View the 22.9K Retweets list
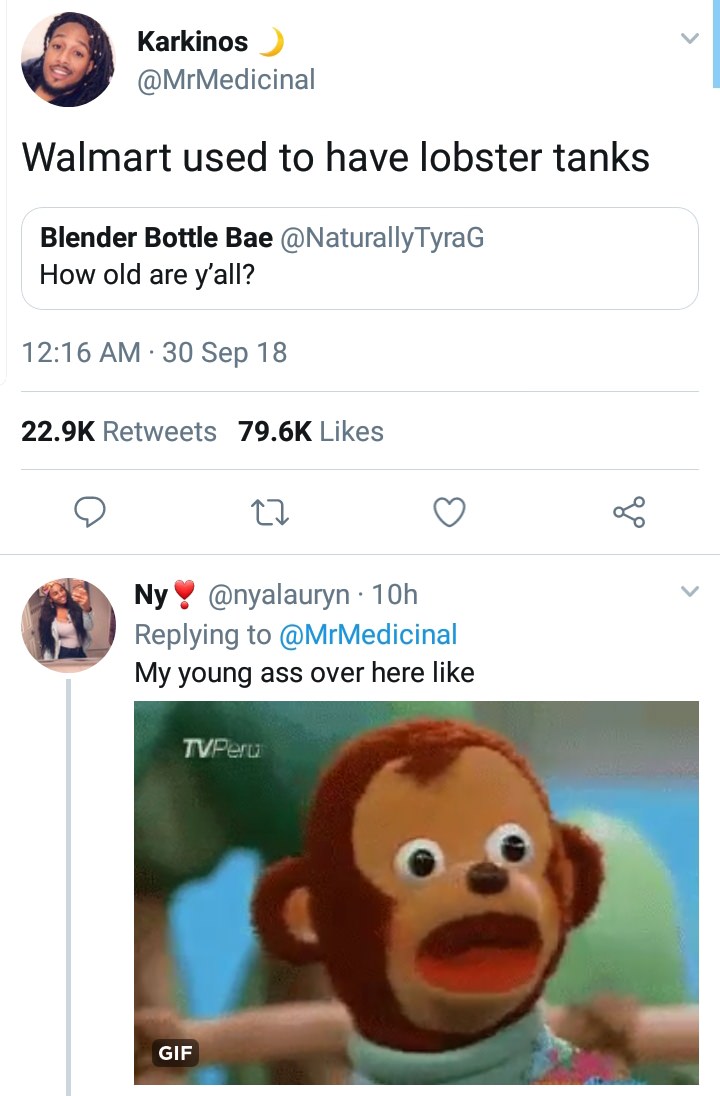 click(x=119, y=431)
